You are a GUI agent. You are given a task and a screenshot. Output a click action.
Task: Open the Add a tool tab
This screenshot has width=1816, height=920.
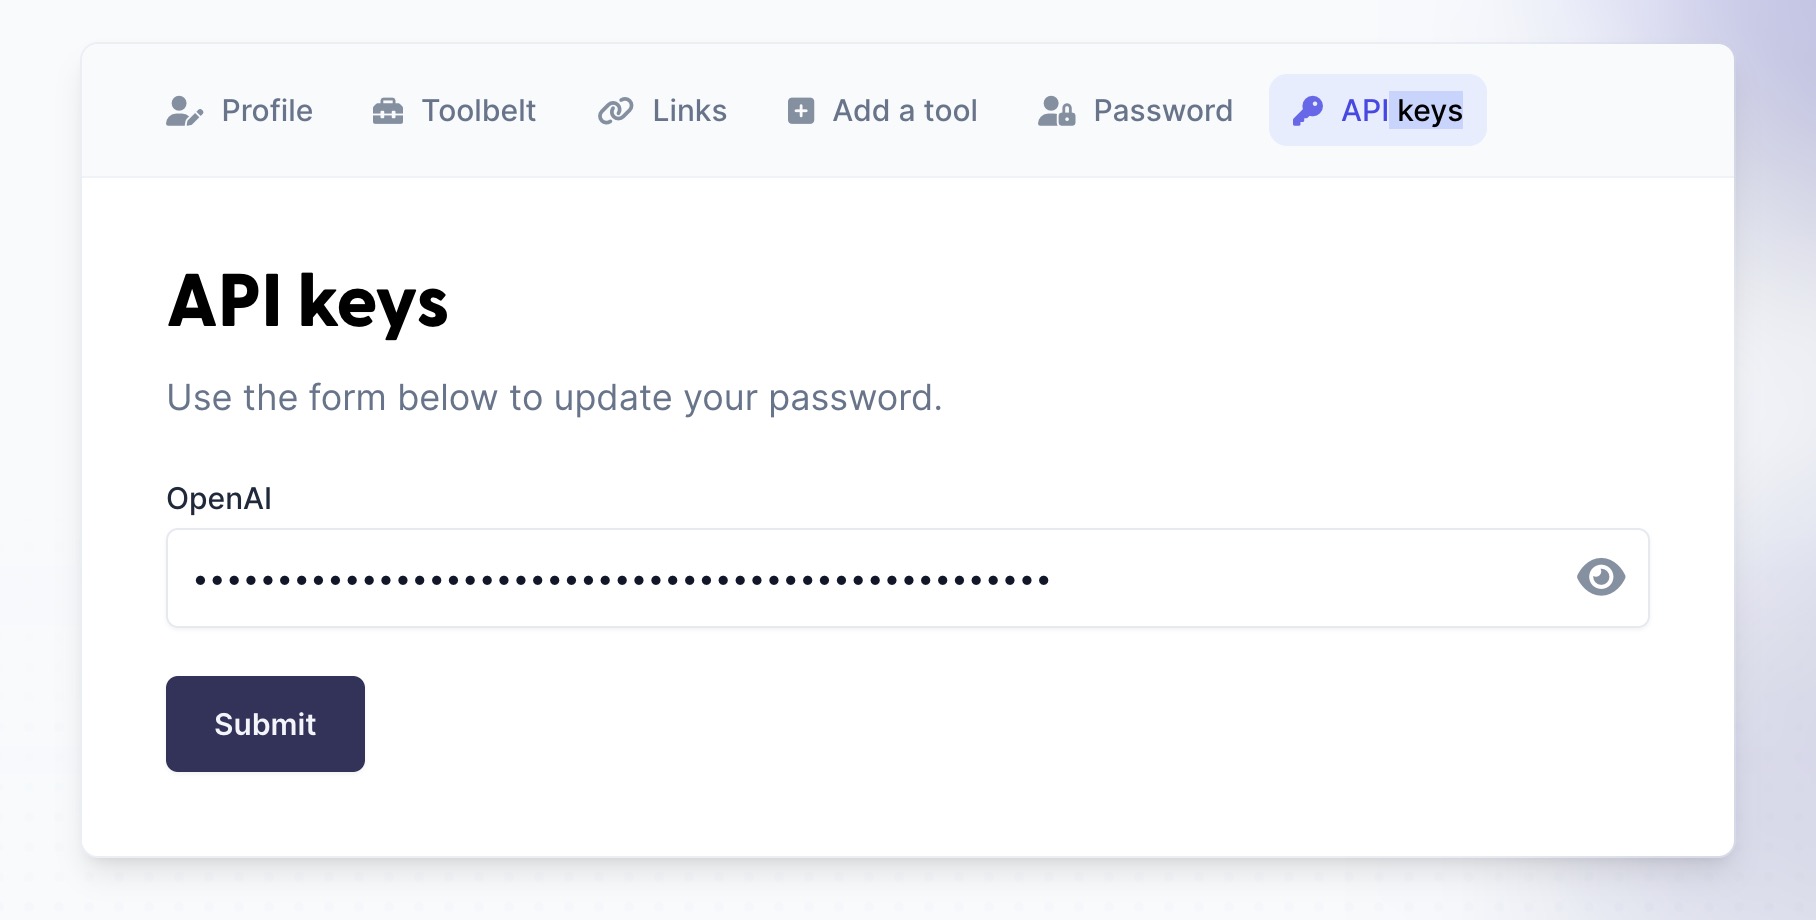[882, 110]
